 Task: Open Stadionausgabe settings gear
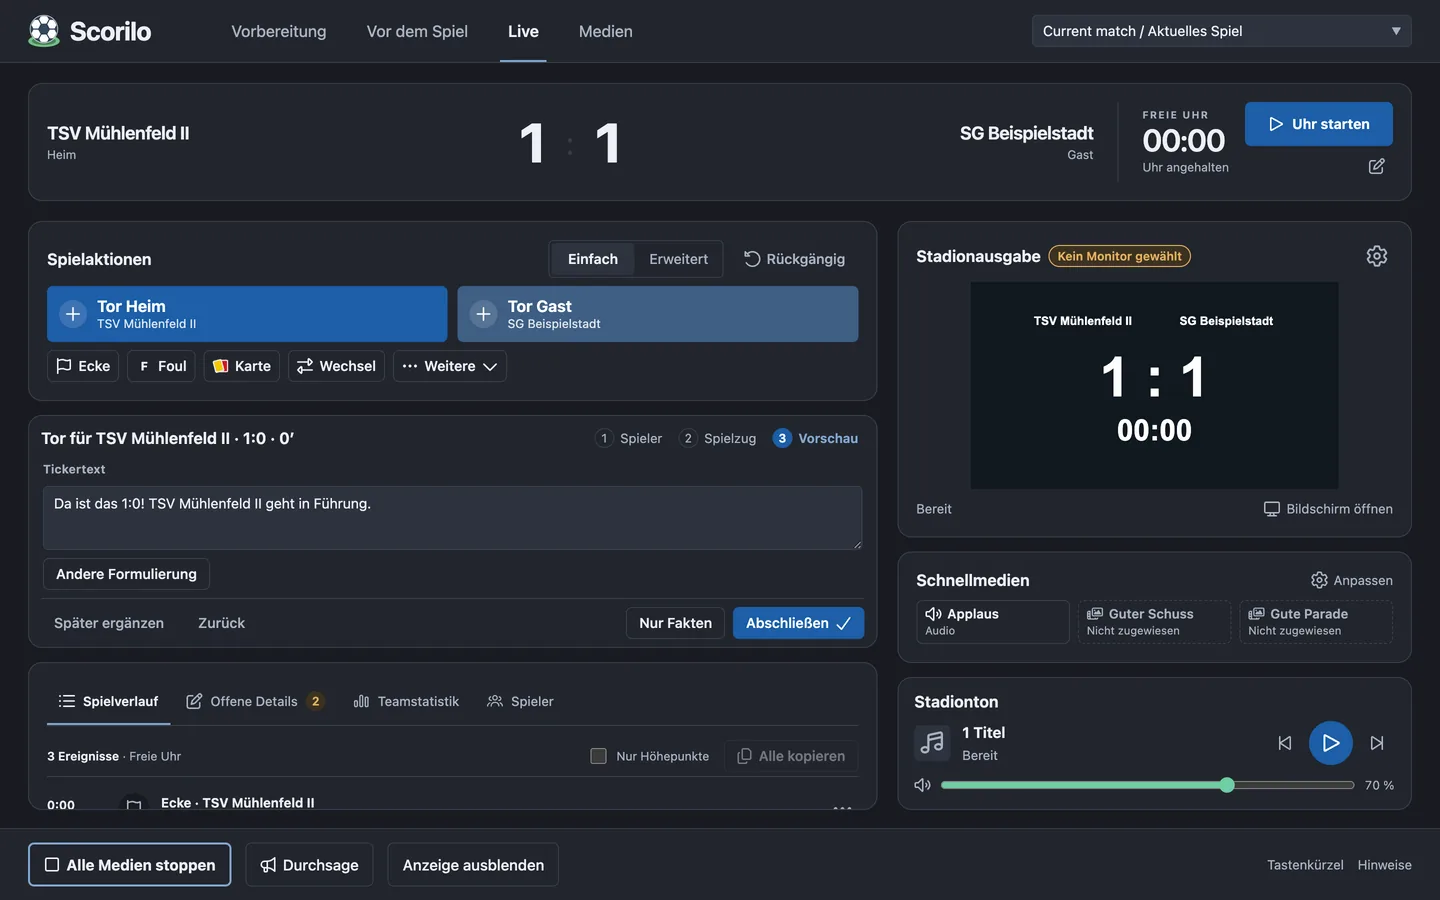(x=1376, y=256)
